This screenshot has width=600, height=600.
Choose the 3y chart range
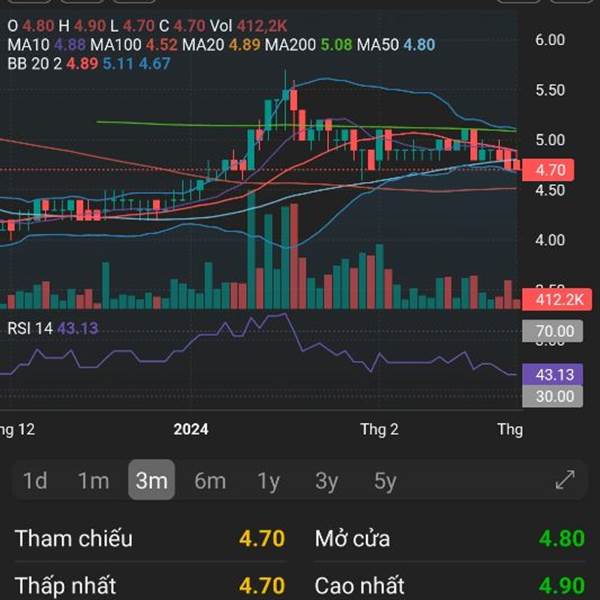point(327,481)
